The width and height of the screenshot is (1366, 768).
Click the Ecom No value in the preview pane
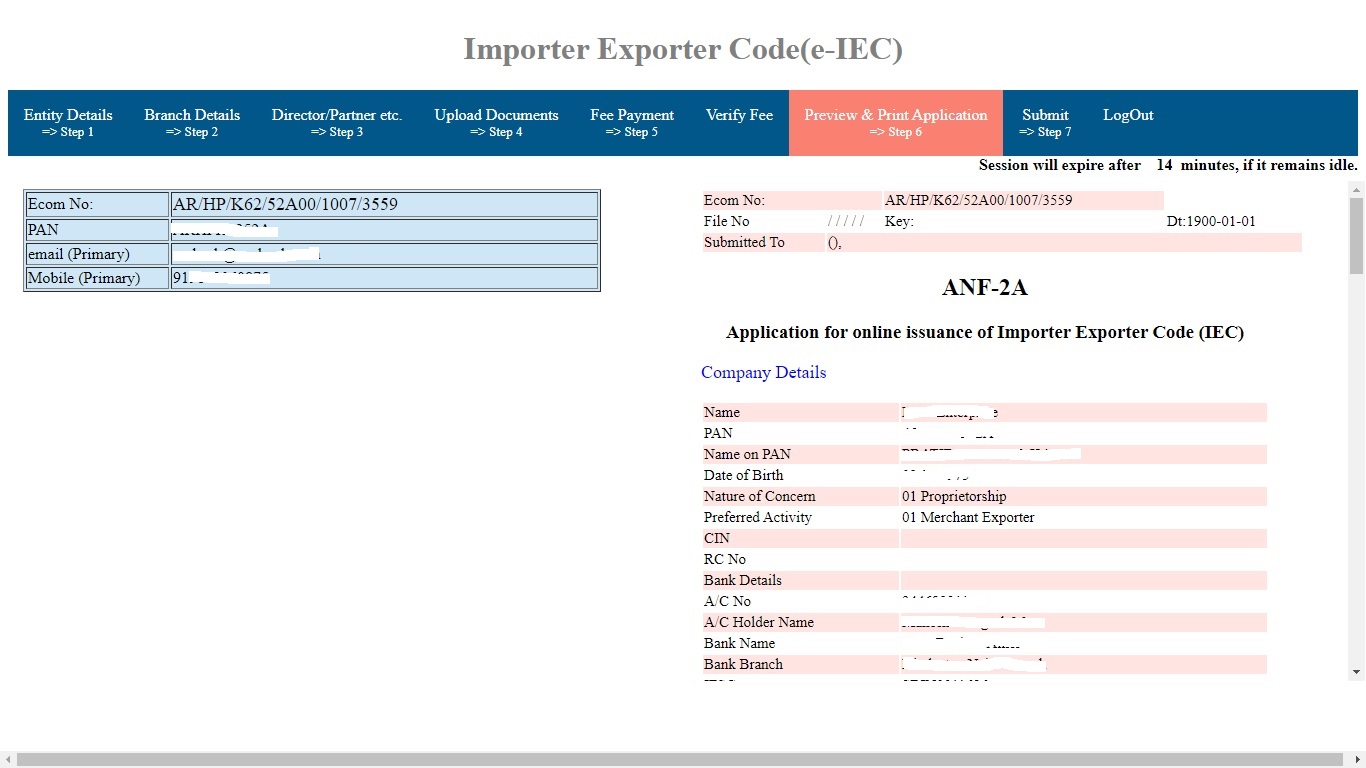tap(978, 200)
